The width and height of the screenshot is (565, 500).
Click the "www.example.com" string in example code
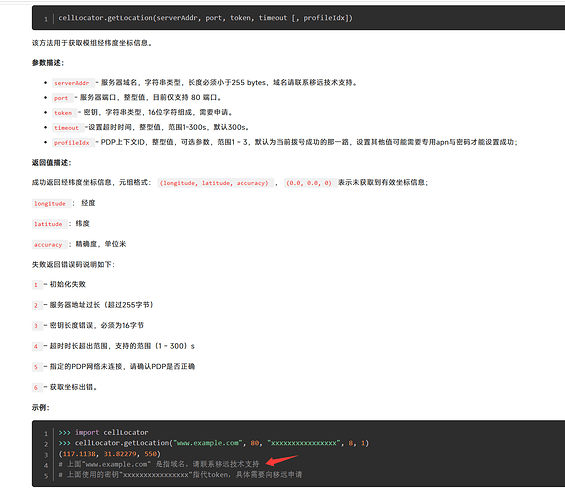click(209, 443)
